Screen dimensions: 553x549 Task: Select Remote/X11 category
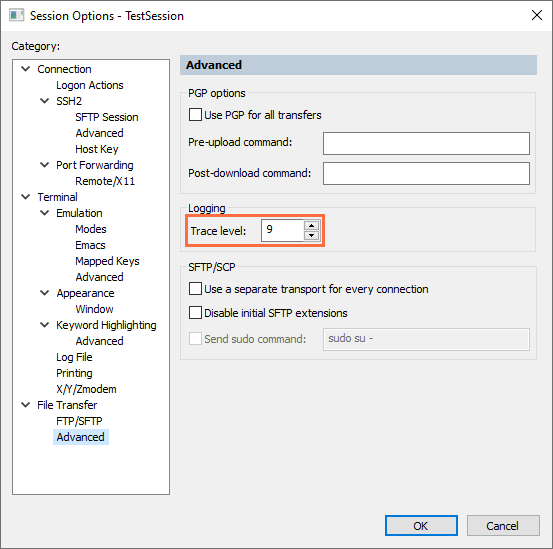pos(105,181)
